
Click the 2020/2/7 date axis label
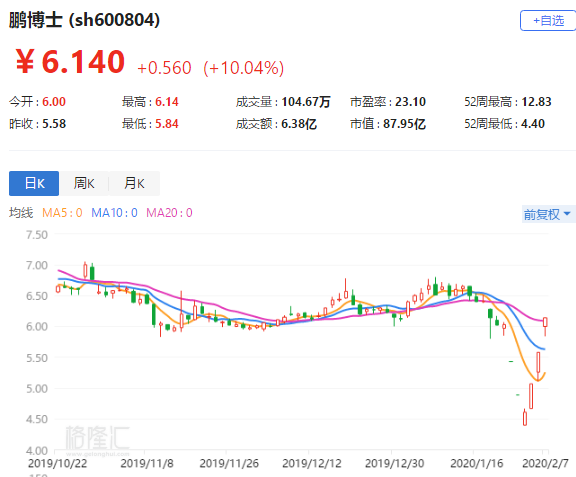tap(545, 463)
